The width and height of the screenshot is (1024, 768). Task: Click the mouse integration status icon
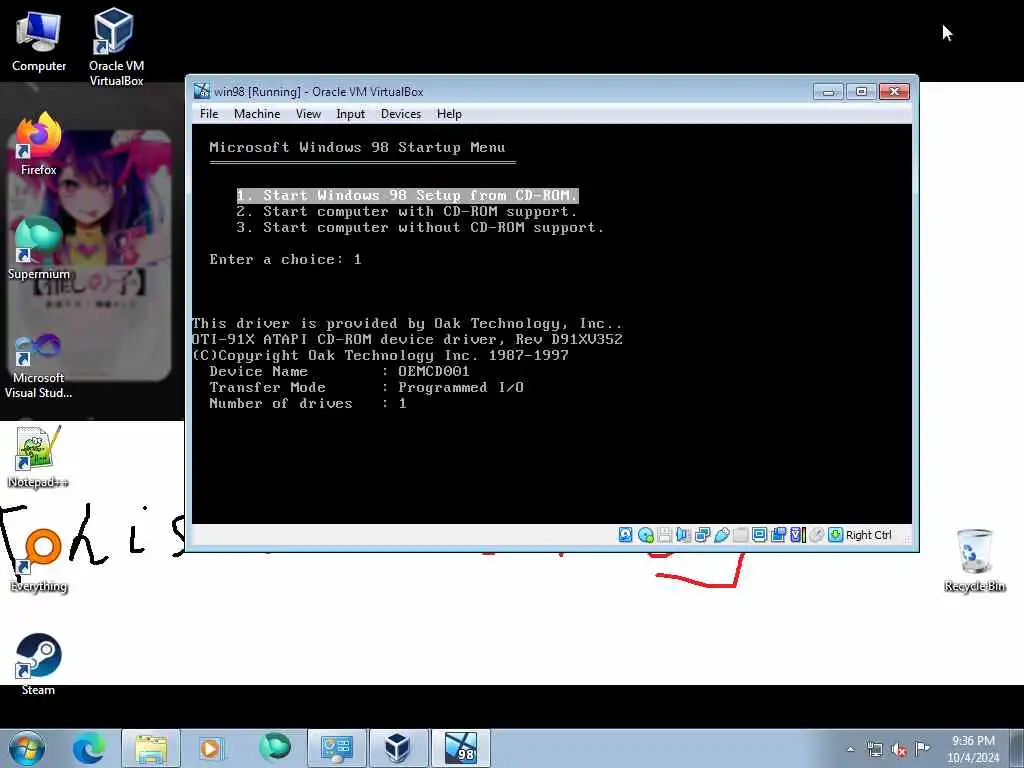pos(816,535)
